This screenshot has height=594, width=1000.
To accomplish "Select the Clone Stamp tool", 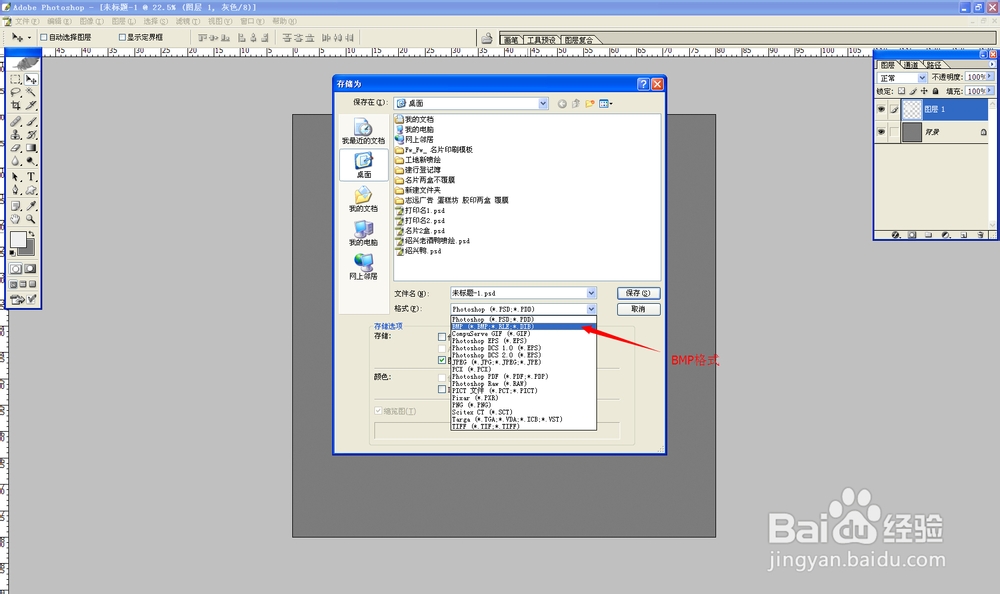I will point(16,135).
